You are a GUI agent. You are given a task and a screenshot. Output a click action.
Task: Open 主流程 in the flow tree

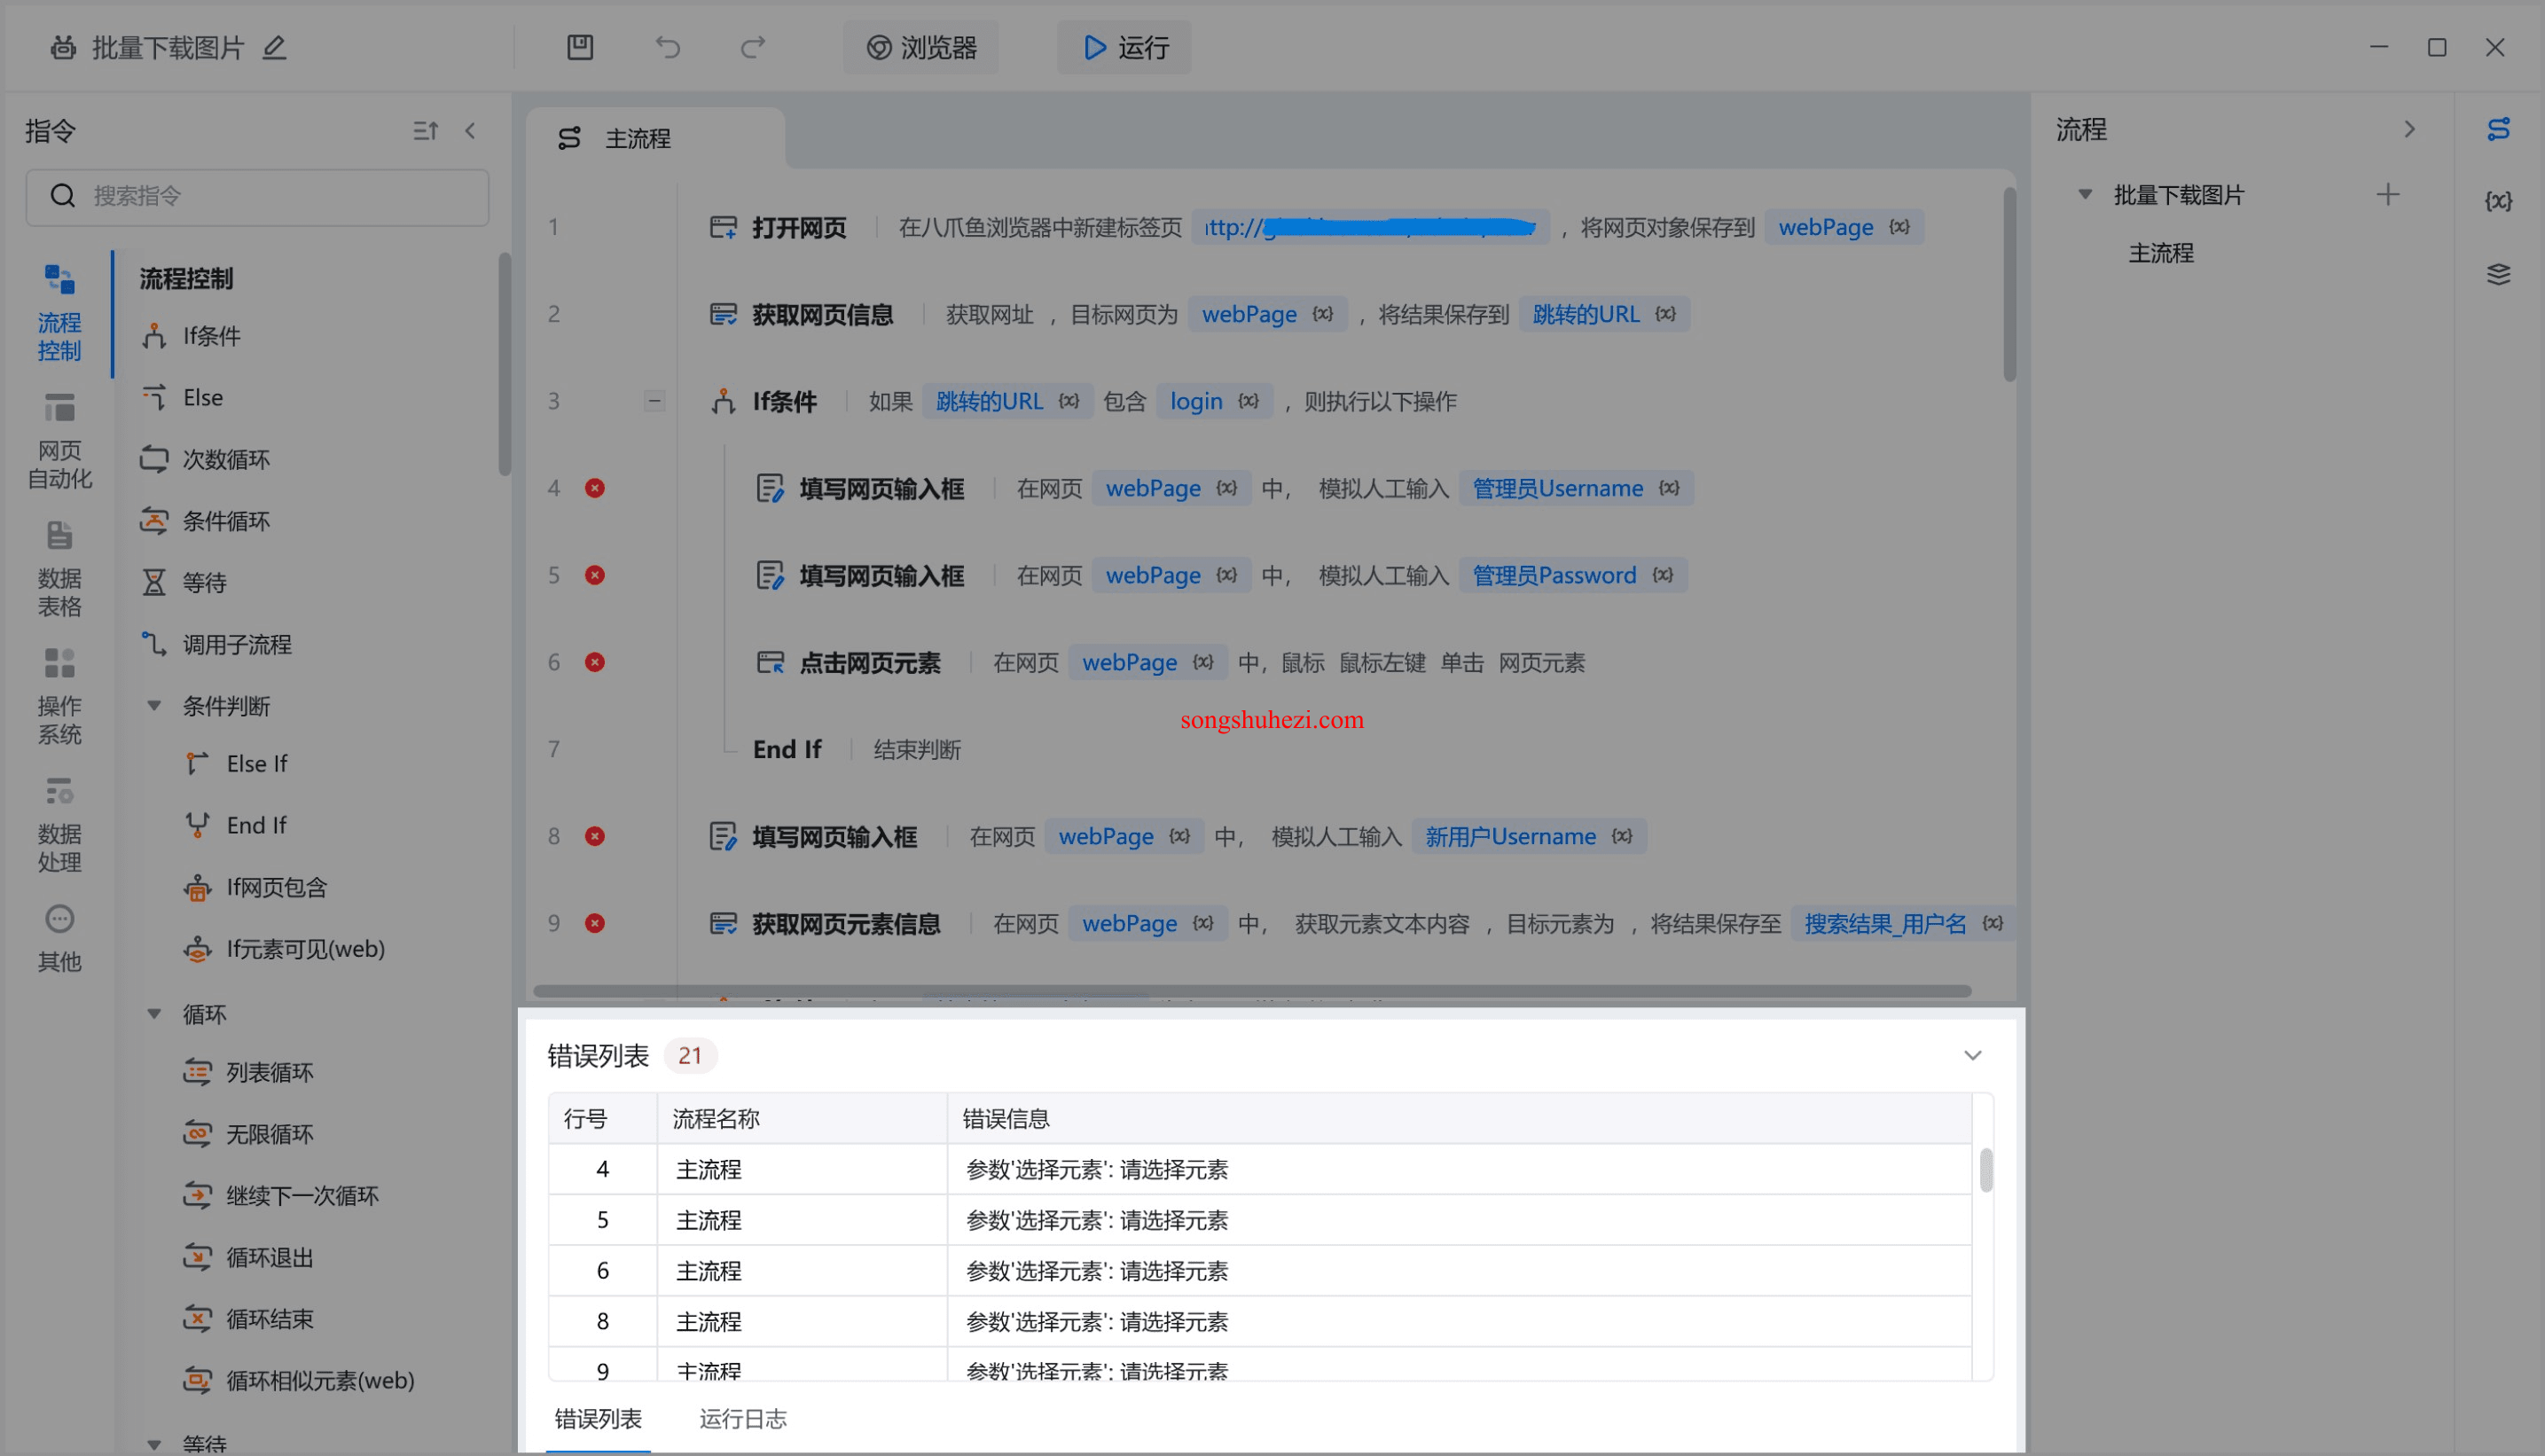2160,253
